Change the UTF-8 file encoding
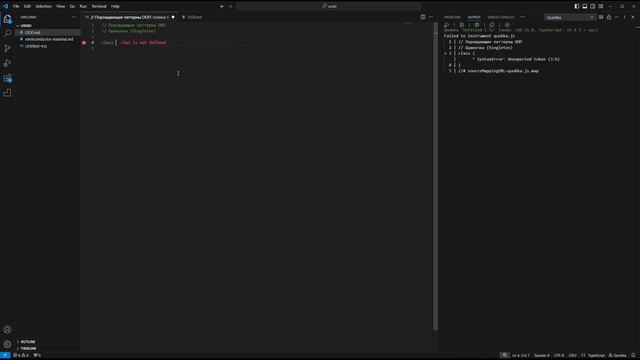 click(559, 356)
